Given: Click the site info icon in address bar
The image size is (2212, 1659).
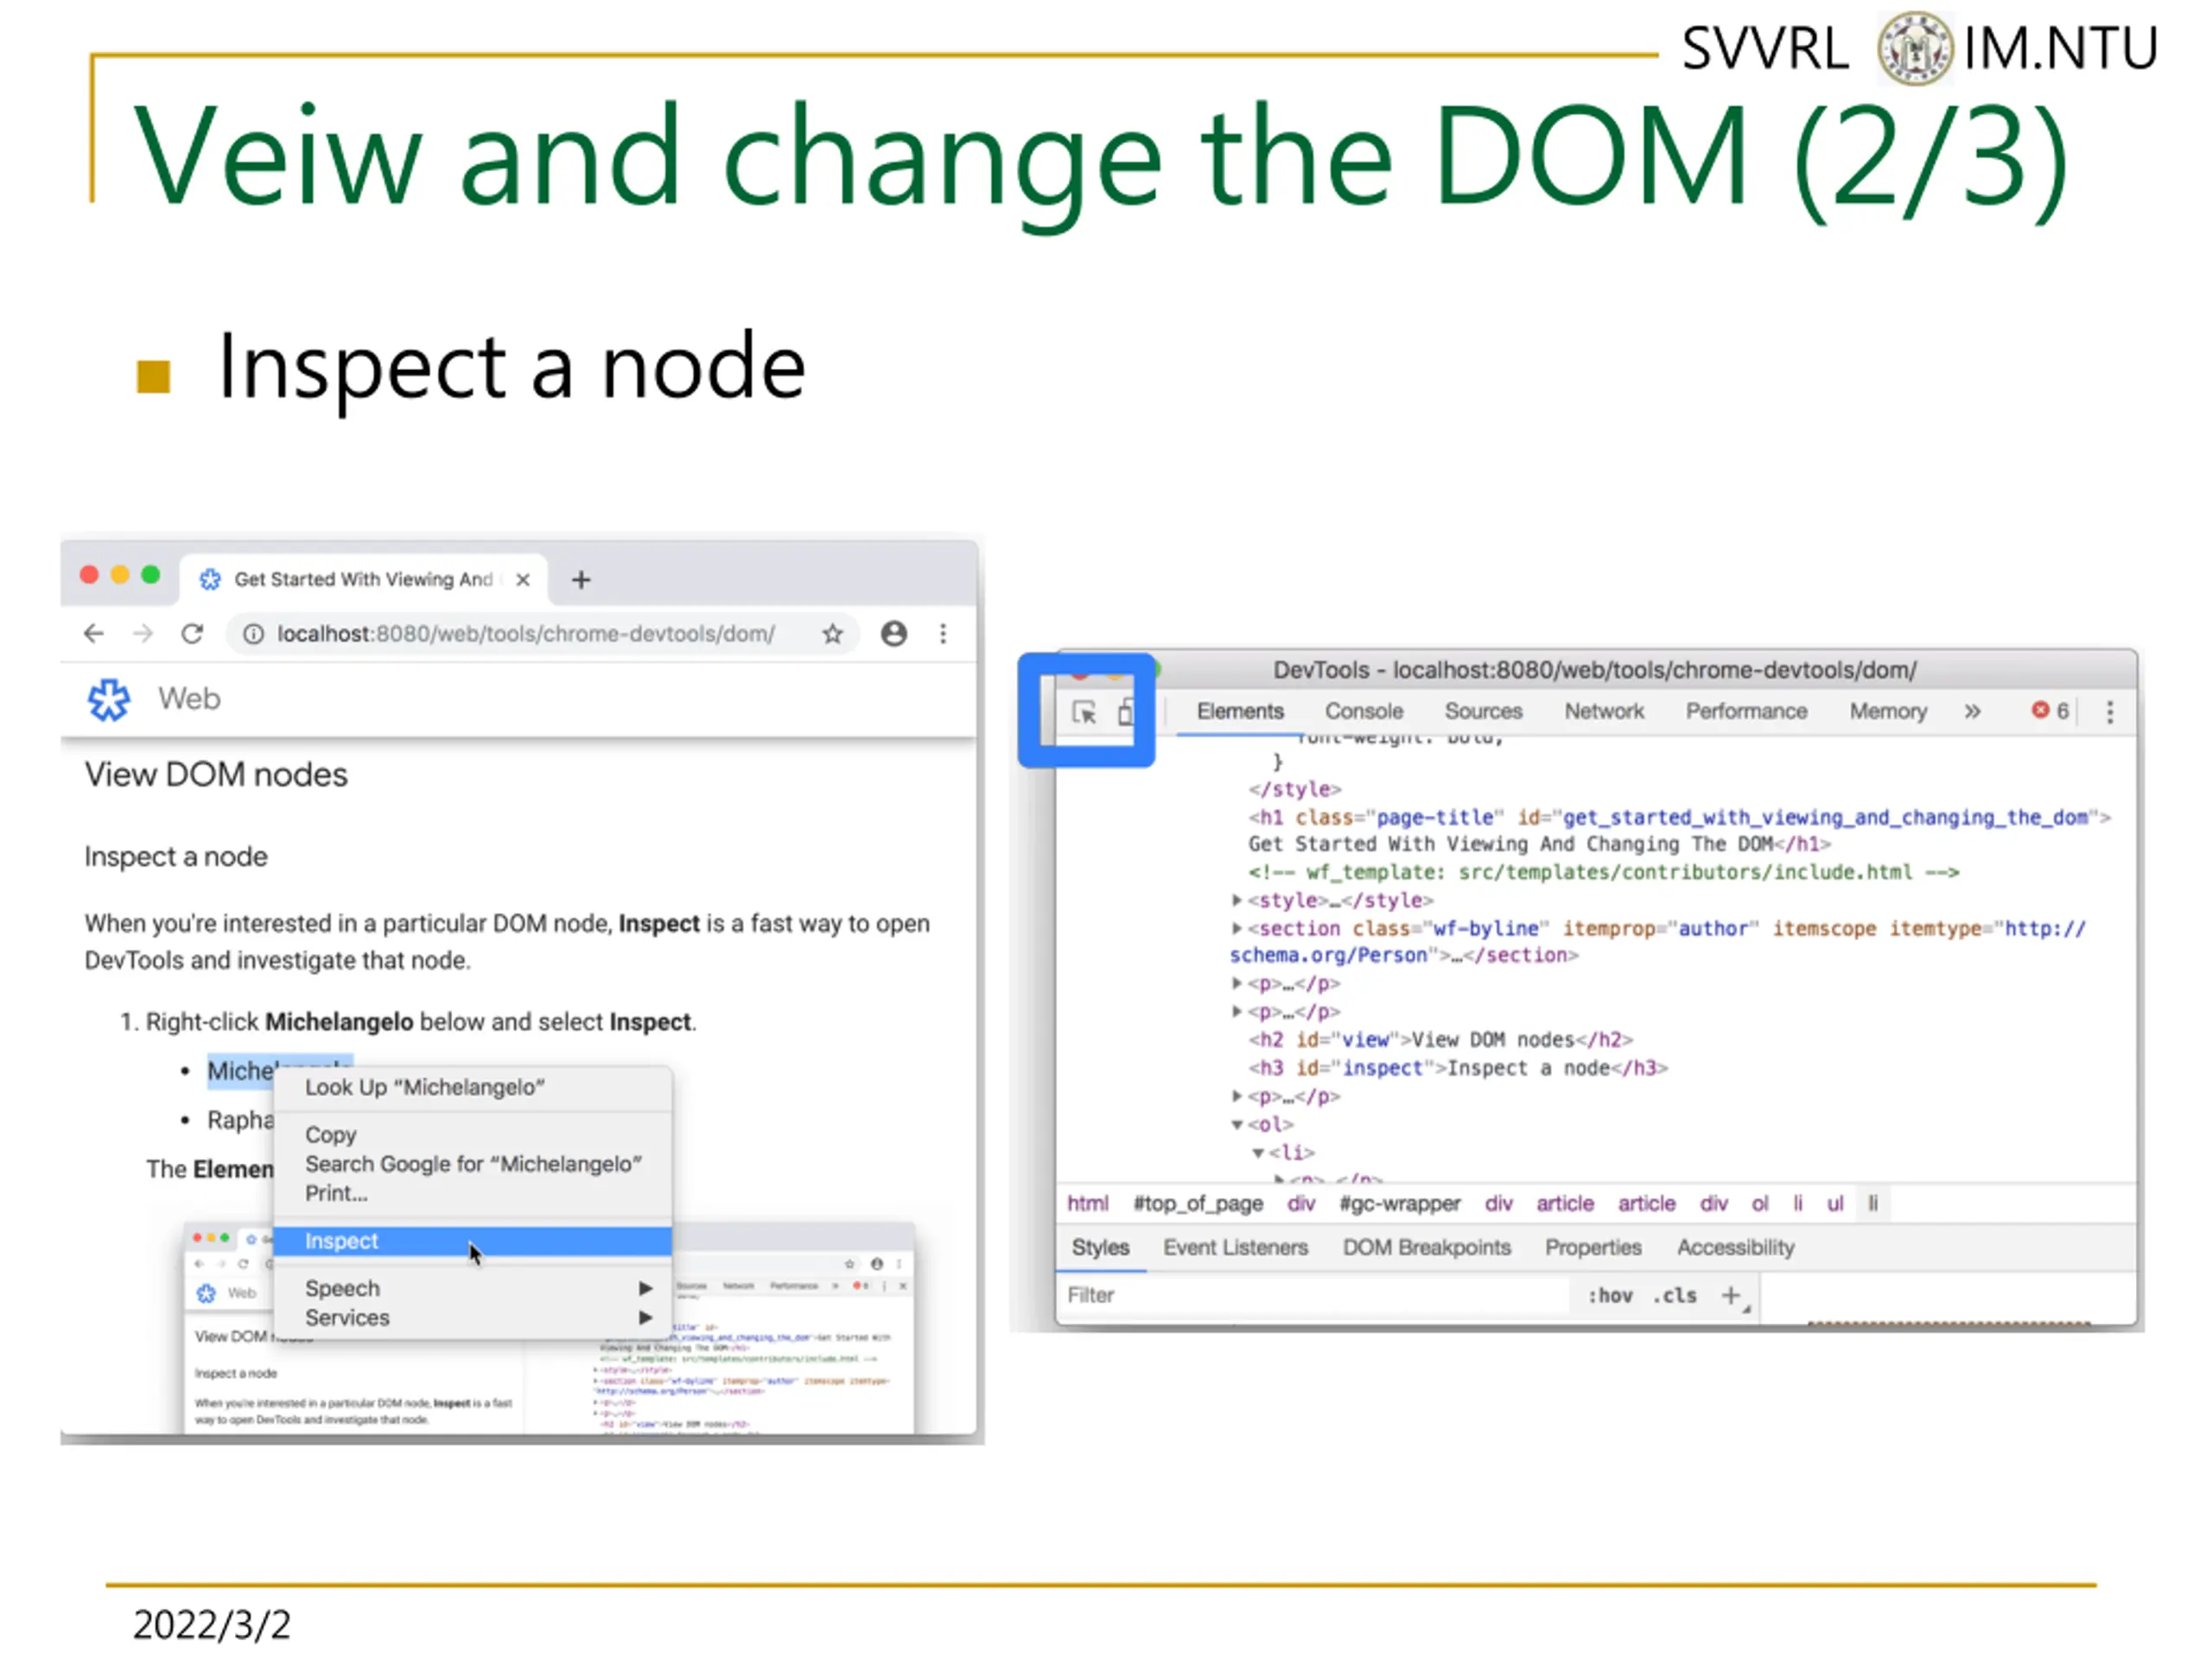Looking at the screenshot, I should point(254,634).
